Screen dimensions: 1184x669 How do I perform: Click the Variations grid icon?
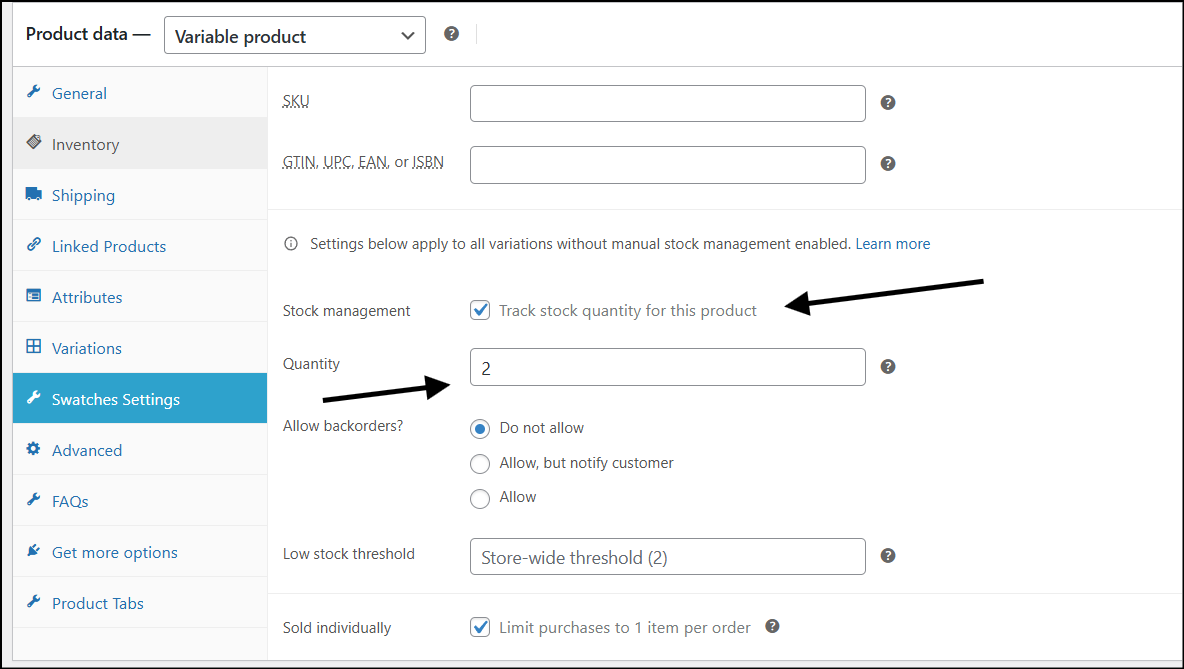click(33, 347)
